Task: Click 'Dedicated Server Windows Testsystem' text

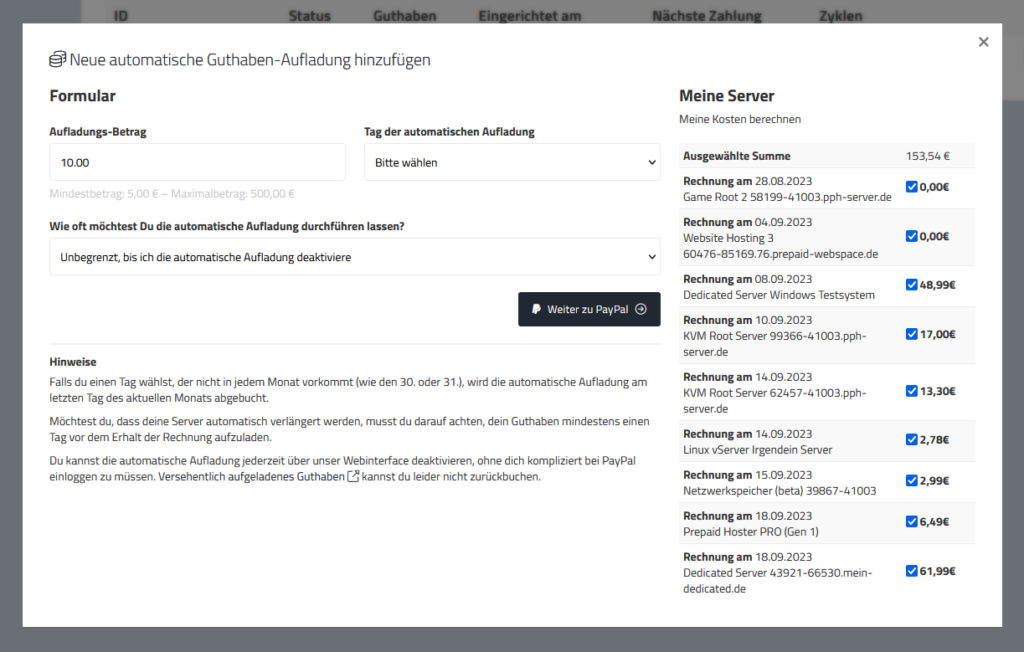Action: [x=779, y=295]
